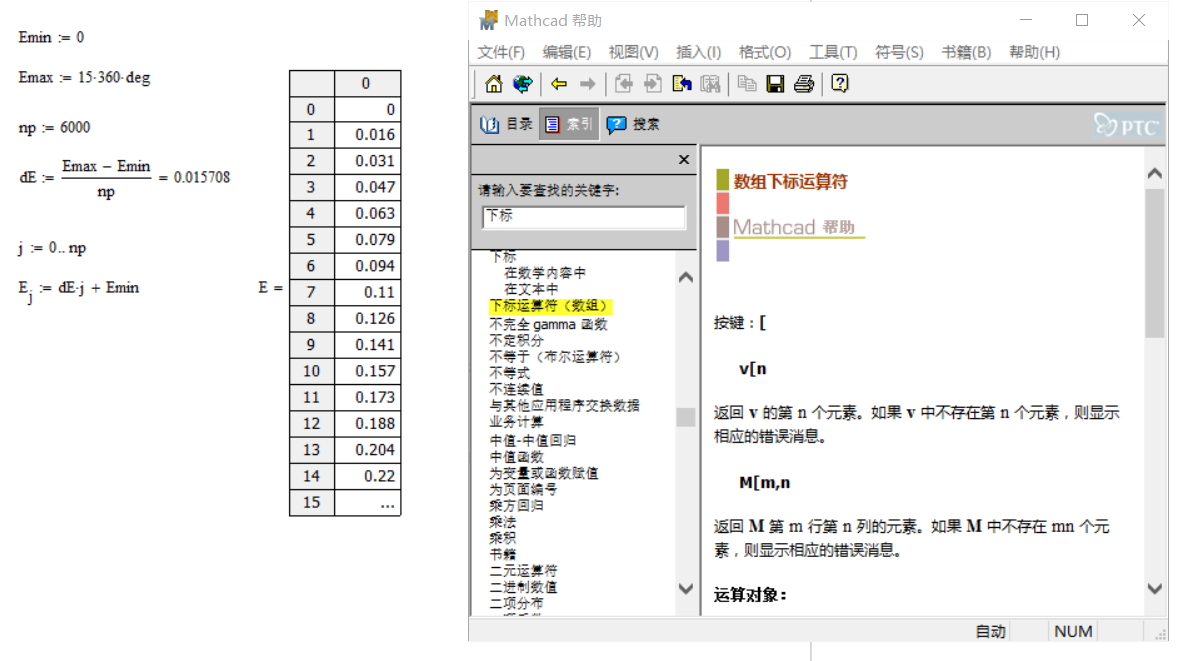Open the 目录 contents tab

[x=506, y=124]
